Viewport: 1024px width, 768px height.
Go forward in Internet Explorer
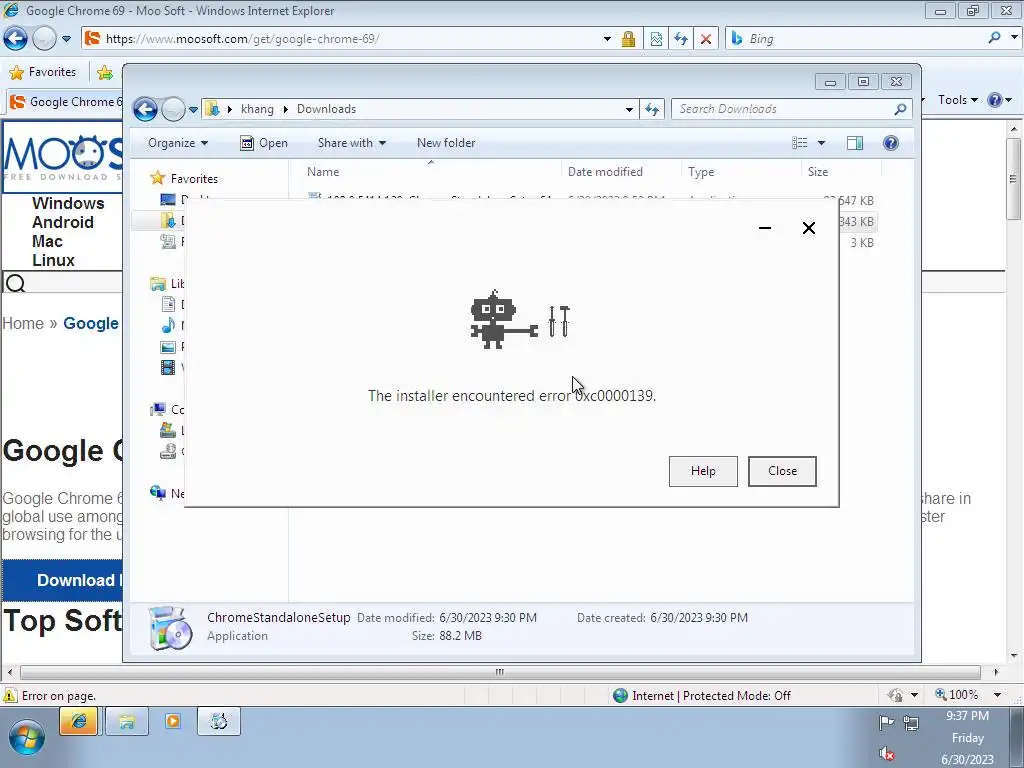point(44,39)
